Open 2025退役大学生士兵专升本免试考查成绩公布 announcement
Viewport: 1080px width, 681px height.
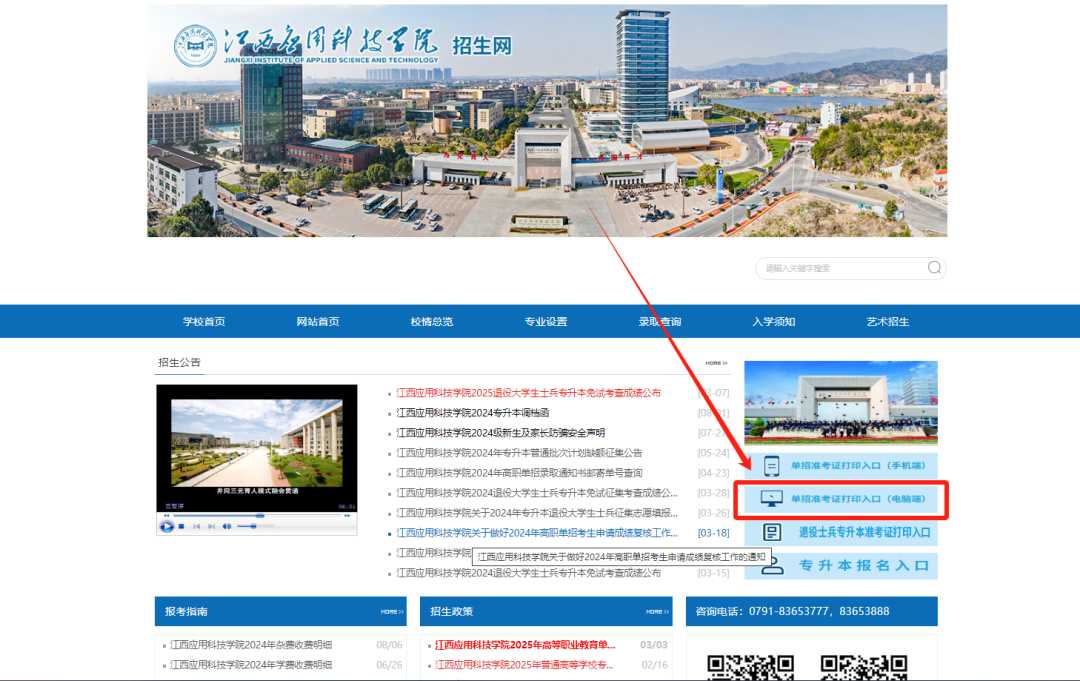(528, 392)
